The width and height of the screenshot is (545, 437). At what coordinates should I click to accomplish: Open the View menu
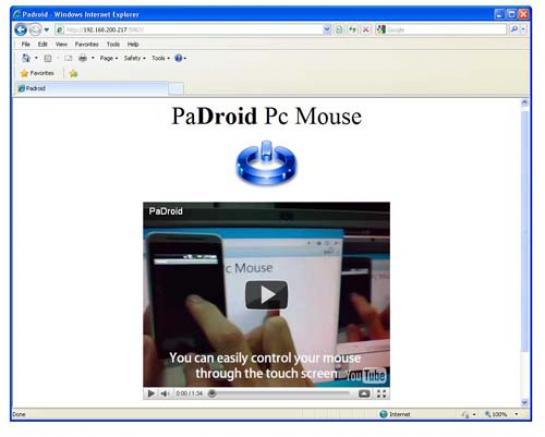pyautogui.click(x=61, y=44)
